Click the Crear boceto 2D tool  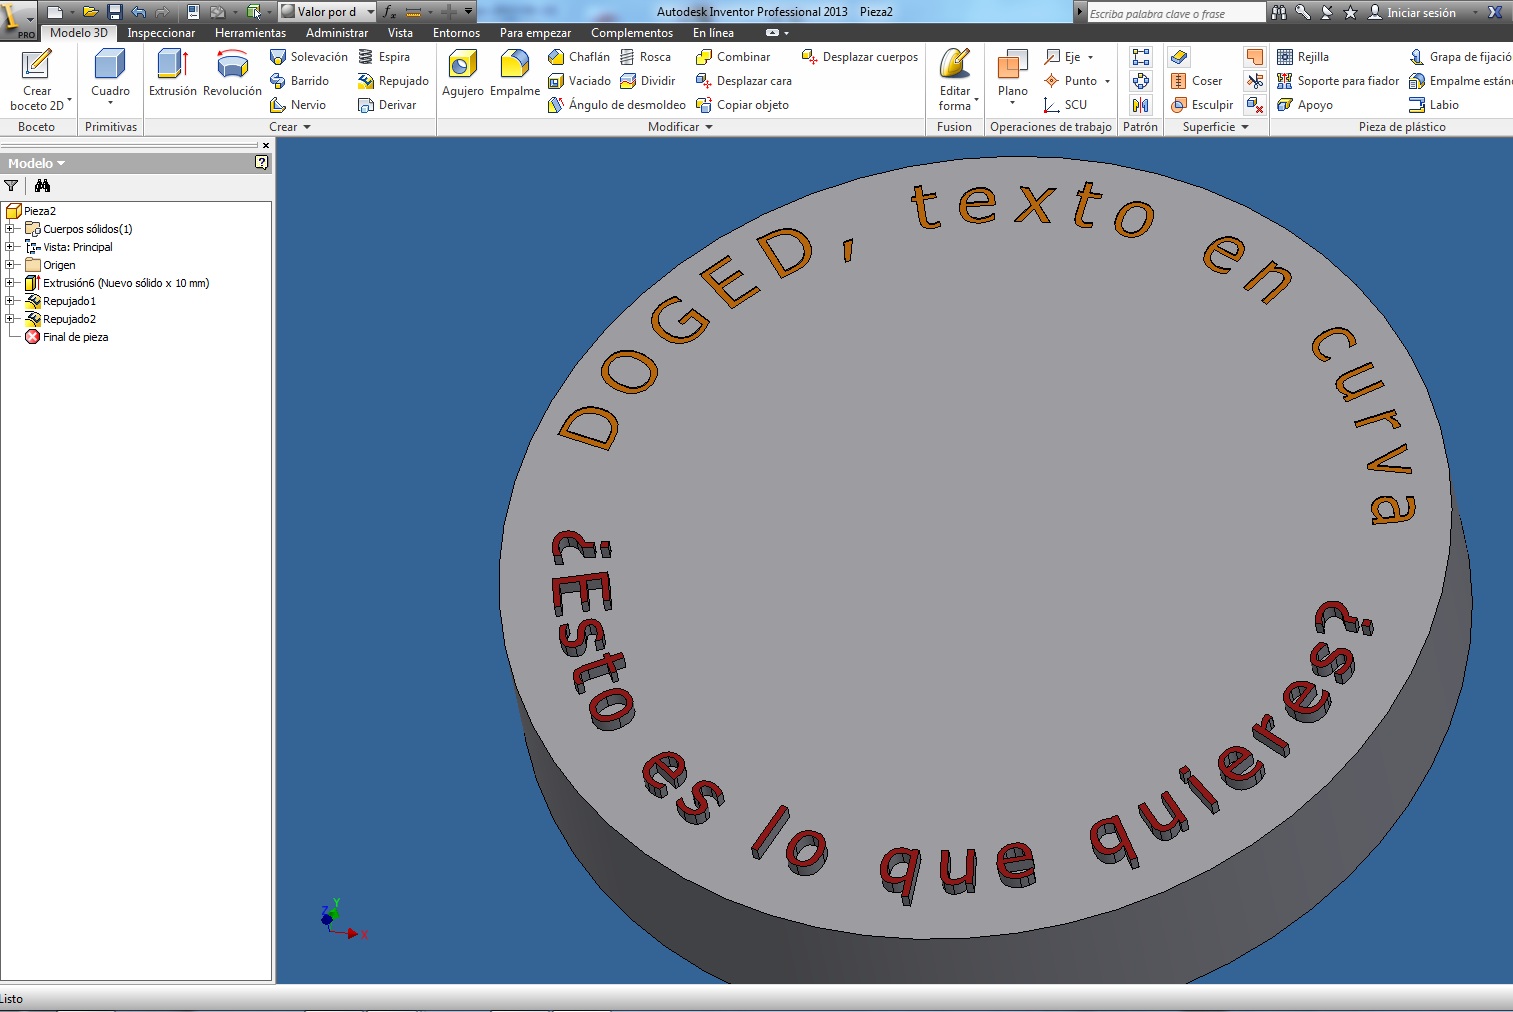38,79
